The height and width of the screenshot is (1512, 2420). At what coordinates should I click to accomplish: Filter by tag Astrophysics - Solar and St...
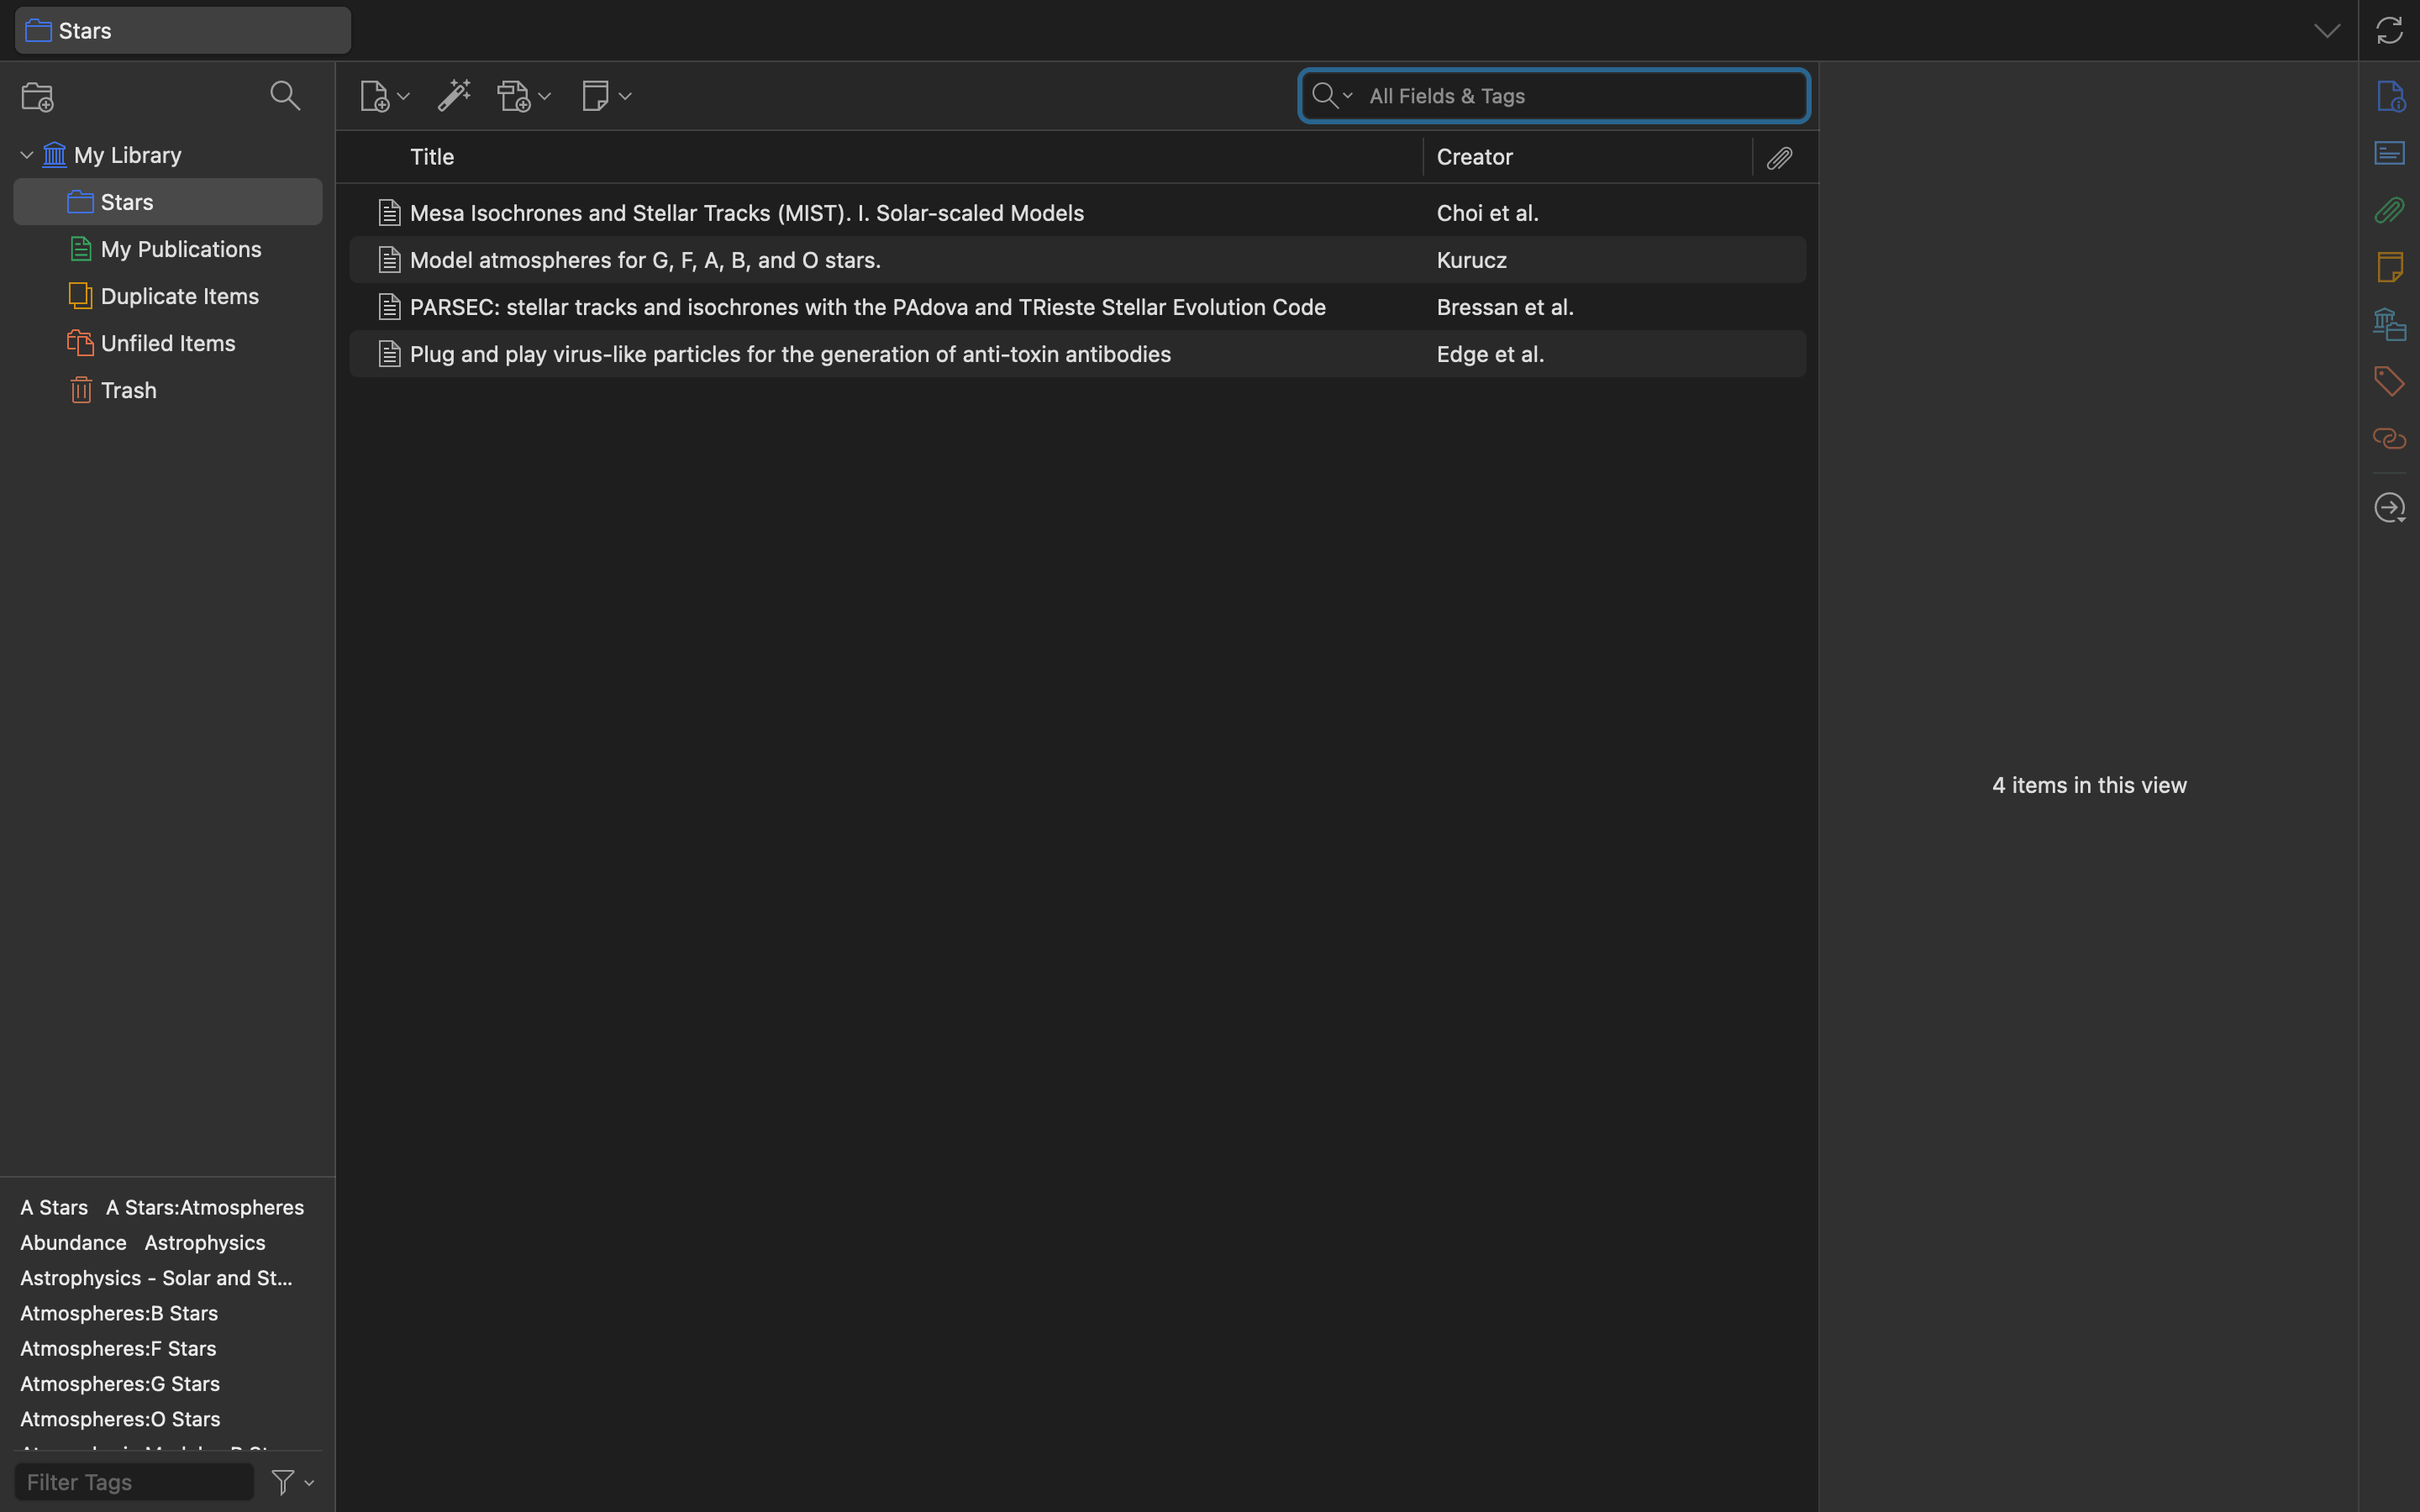(x=156, y=1278)
